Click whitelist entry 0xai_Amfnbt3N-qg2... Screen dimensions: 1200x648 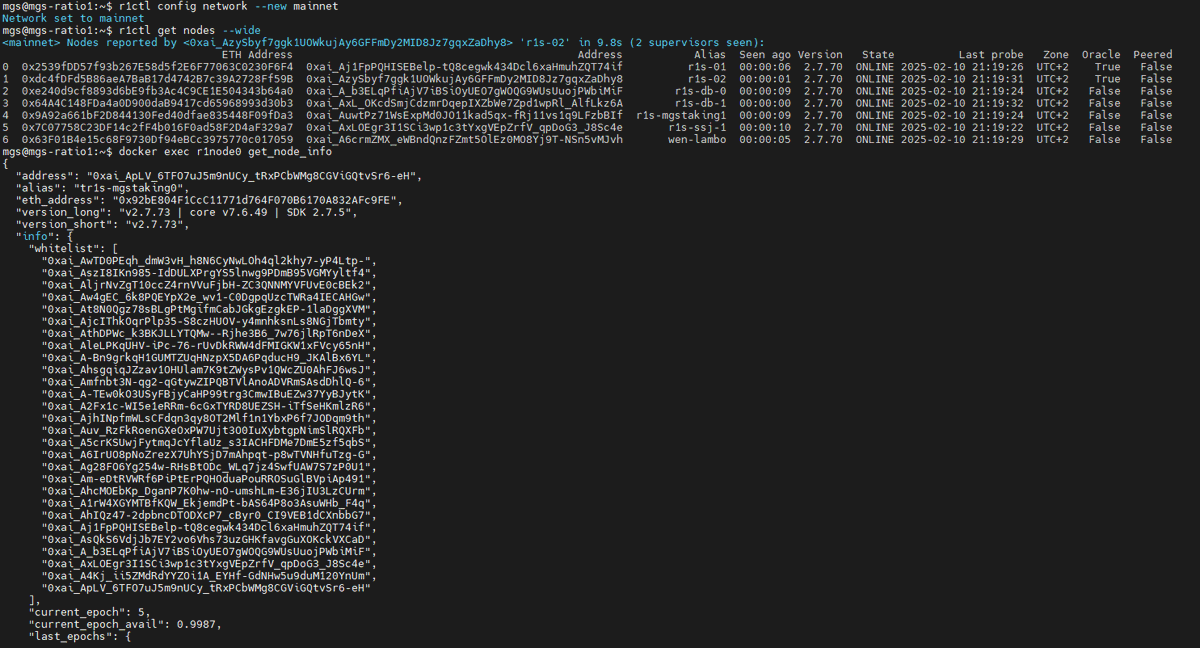[206, 381]
